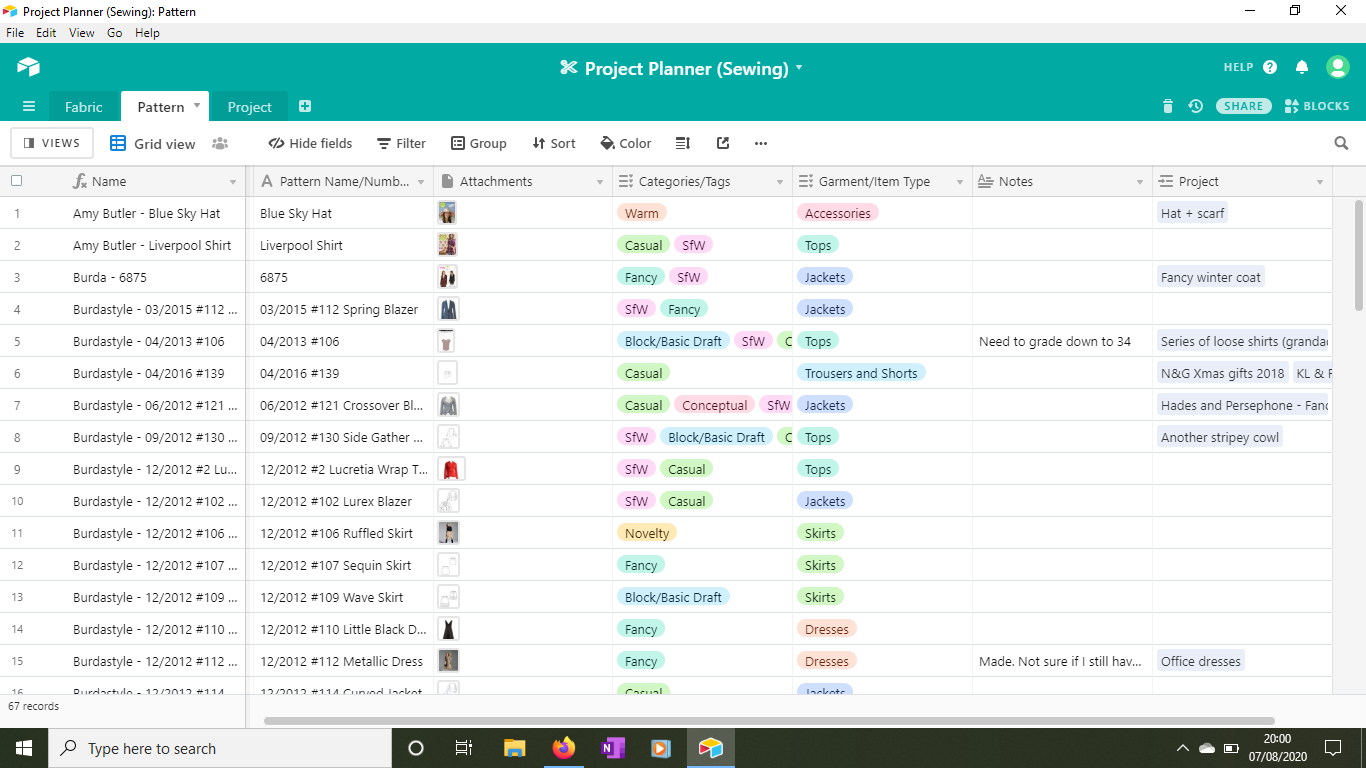Open Lucretia Wrap Top red attachment thumbnail
Screen dimensions: 1366x768
tap(451, 469)
